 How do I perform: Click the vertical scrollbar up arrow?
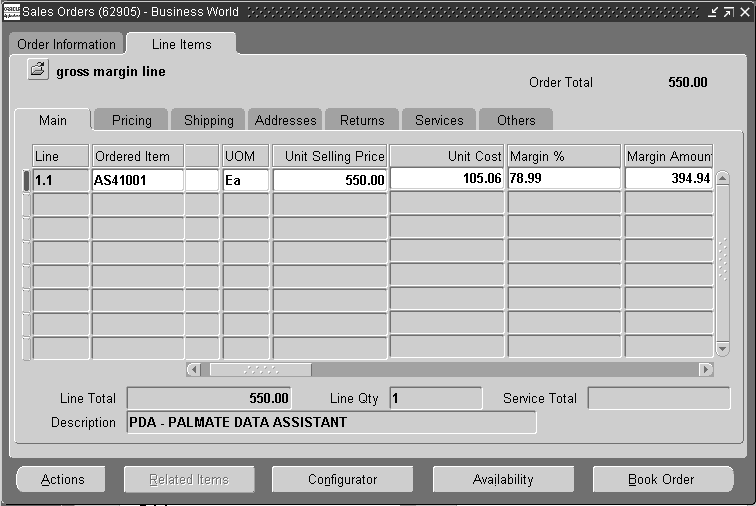click(x=722, y=178)
